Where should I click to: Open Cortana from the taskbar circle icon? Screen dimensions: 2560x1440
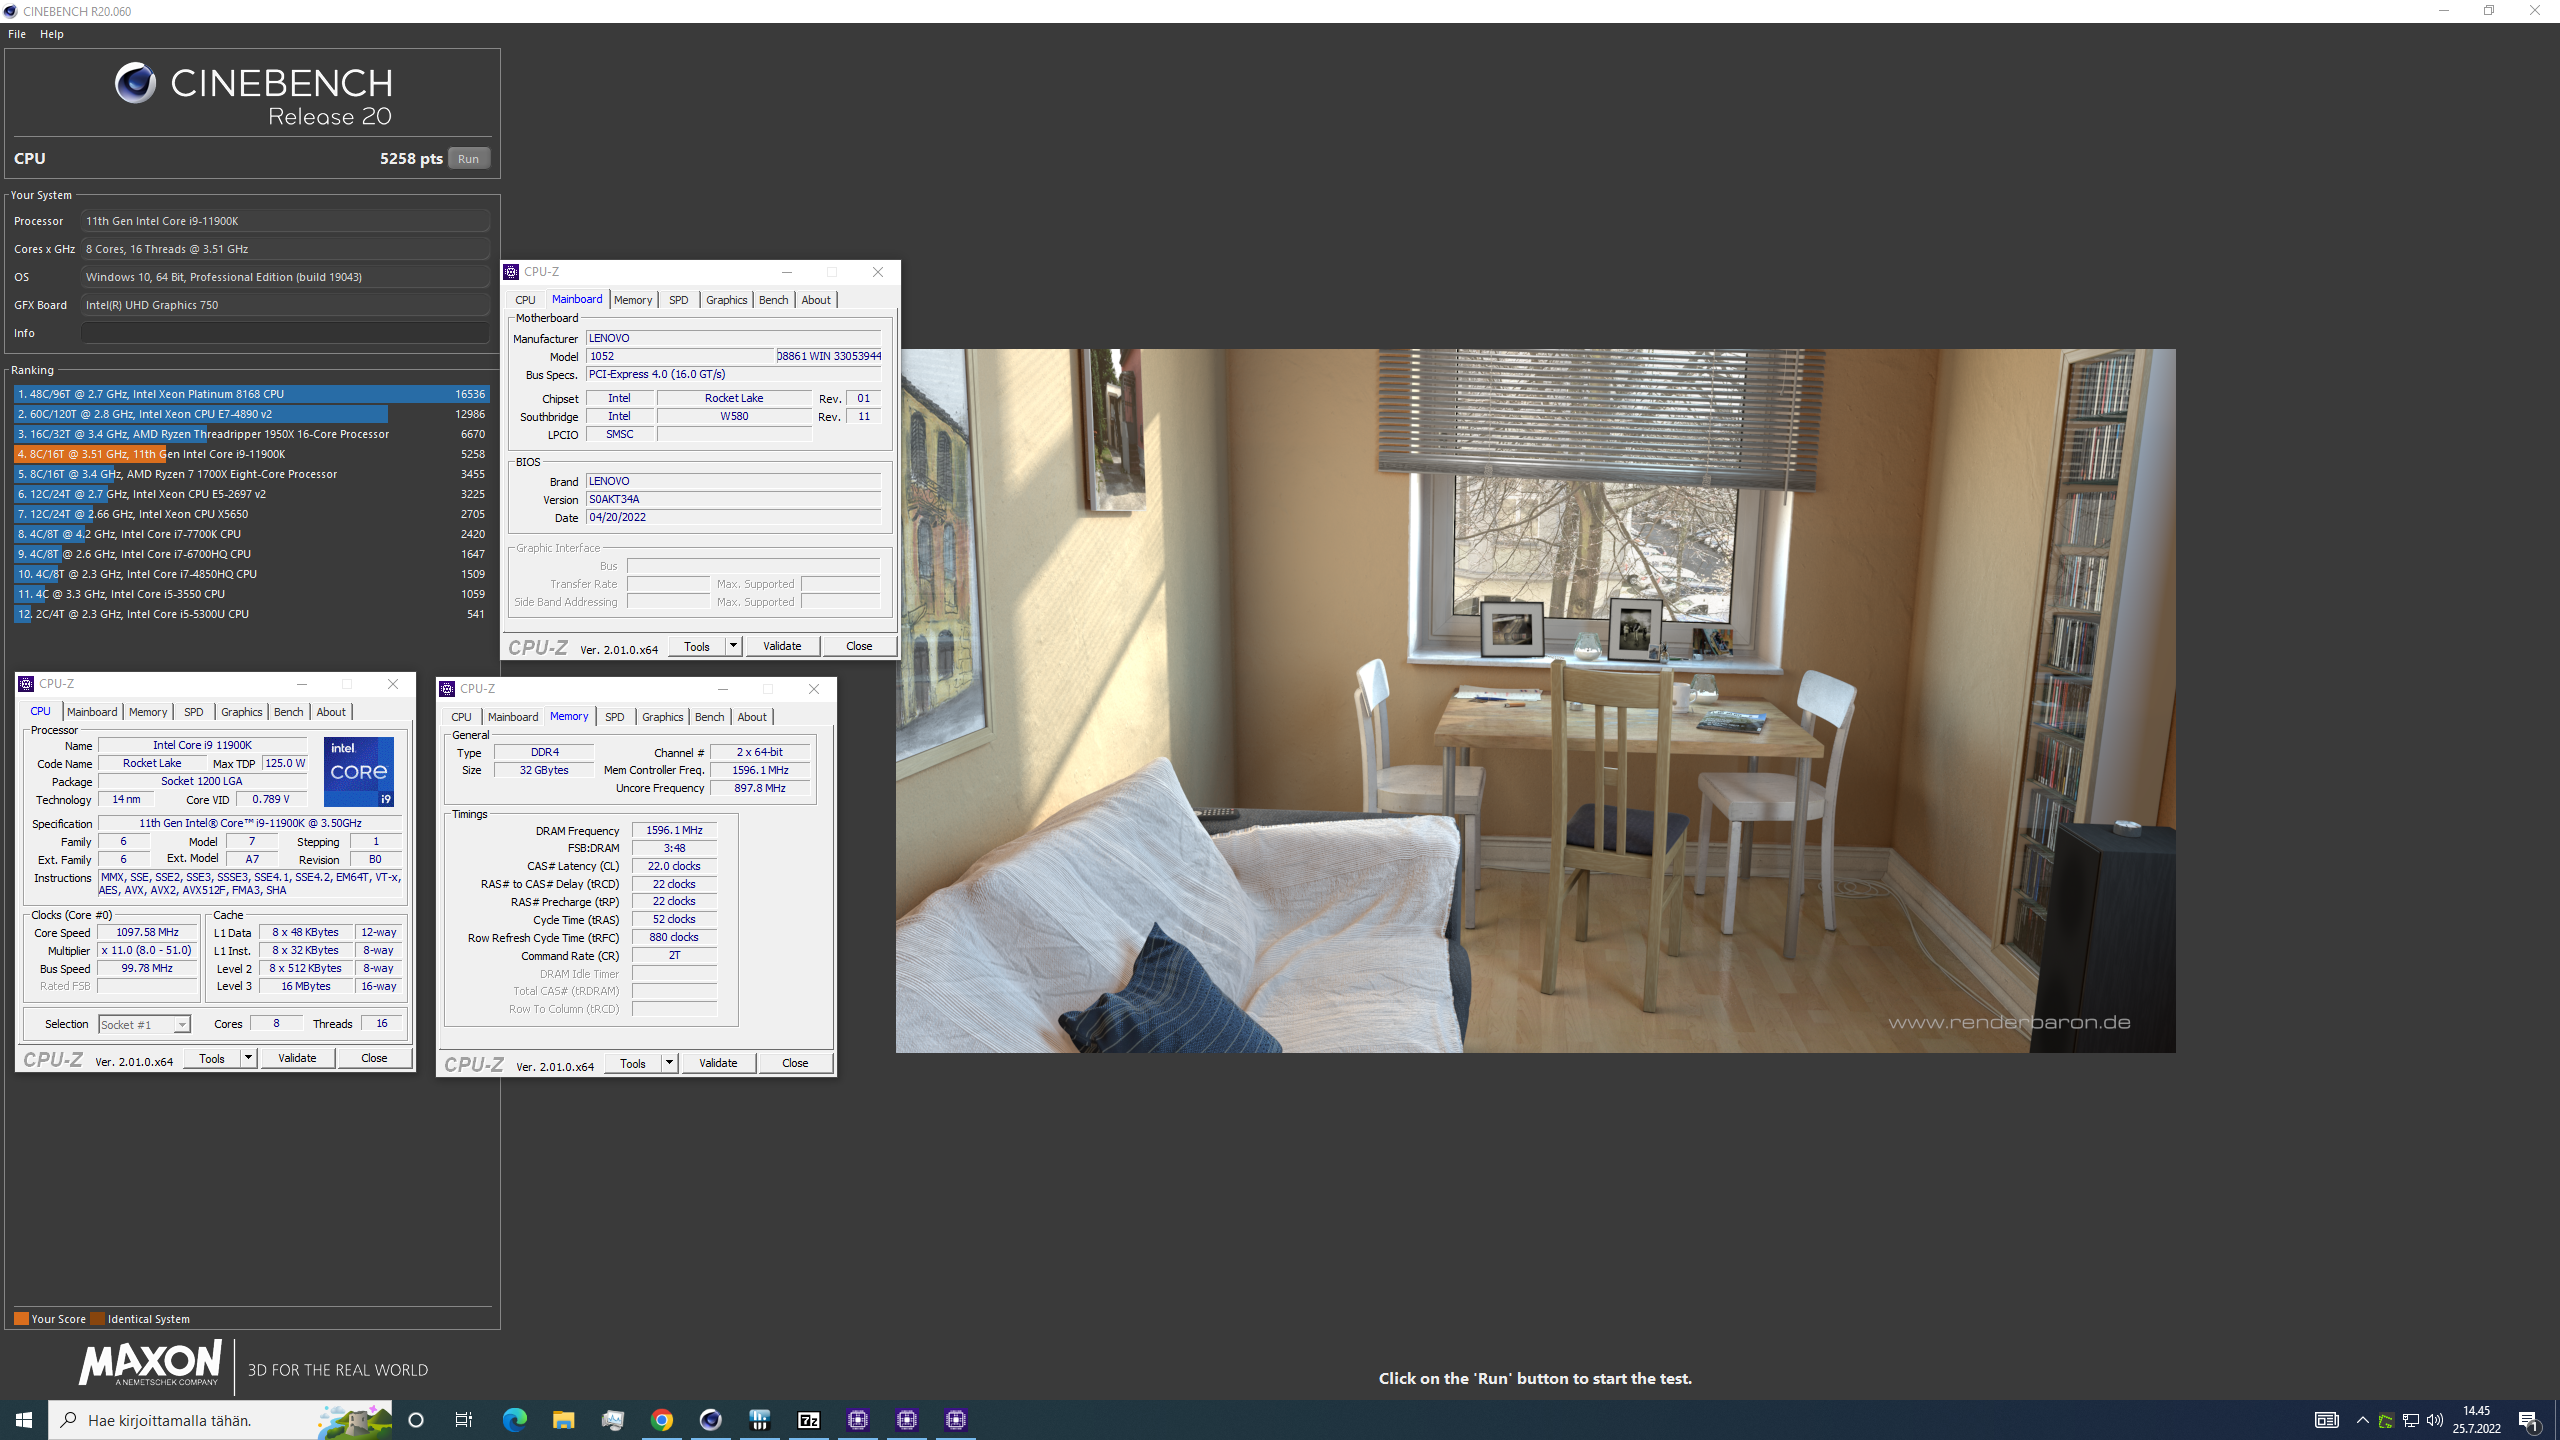[416, 1420]
